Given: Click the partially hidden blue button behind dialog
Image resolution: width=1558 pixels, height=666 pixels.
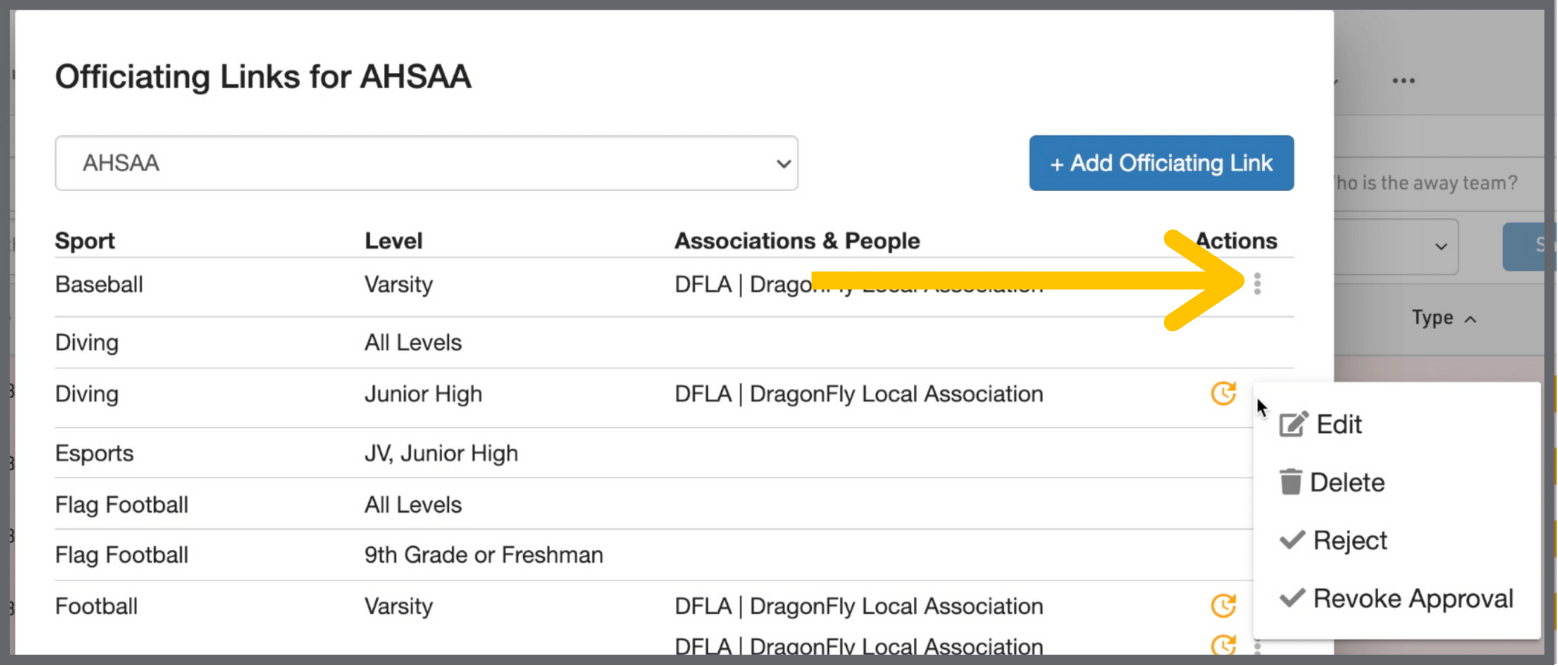Looking at the screenshot, I should [x=1528, y=246].
